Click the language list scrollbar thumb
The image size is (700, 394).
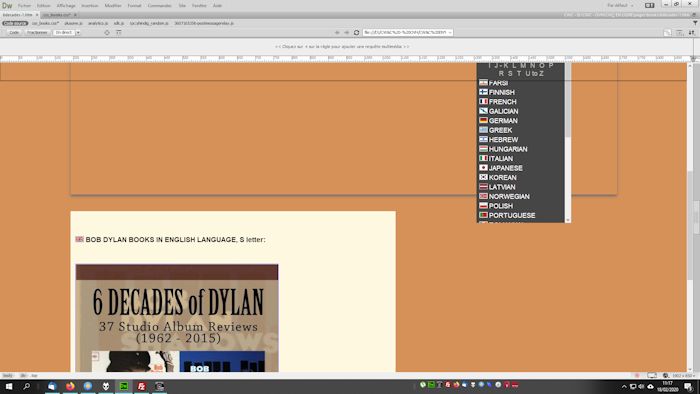[x=568, y=100]
